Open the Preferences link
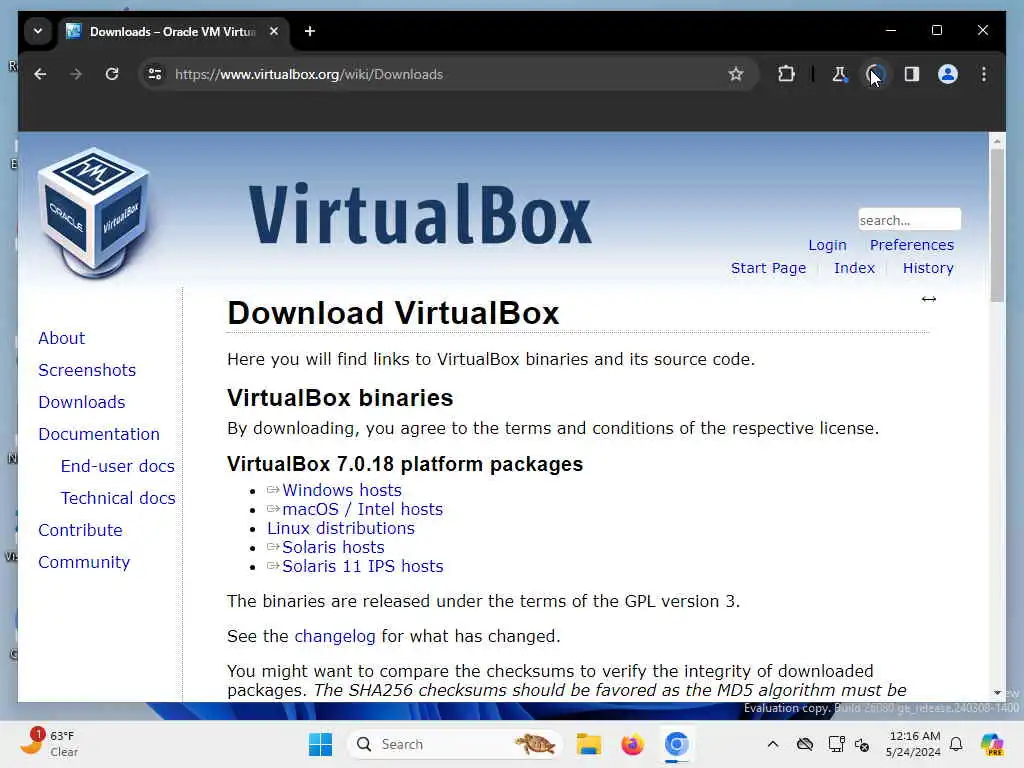The image size is (1024, 768). click(912, 246)
